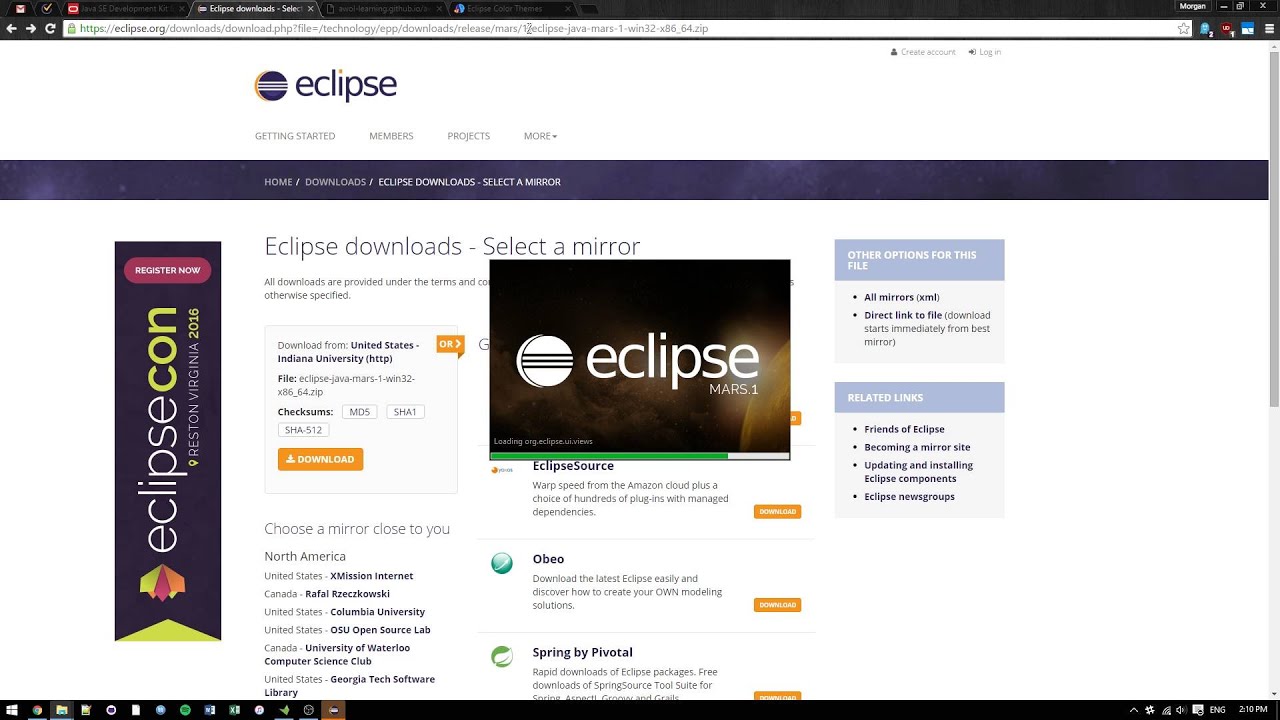The image size is (1280, 720).
Task: Open Updating and installing Eclipse components link
Action: pos(918,472)
